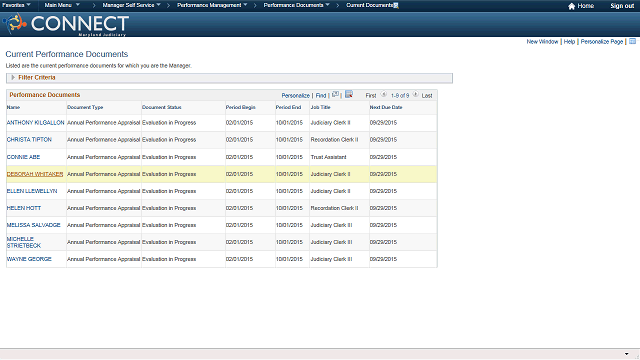This screenshot has width=640, height=360.
Task: Sort by the Next Due Date column header
Action: point(386,107)
